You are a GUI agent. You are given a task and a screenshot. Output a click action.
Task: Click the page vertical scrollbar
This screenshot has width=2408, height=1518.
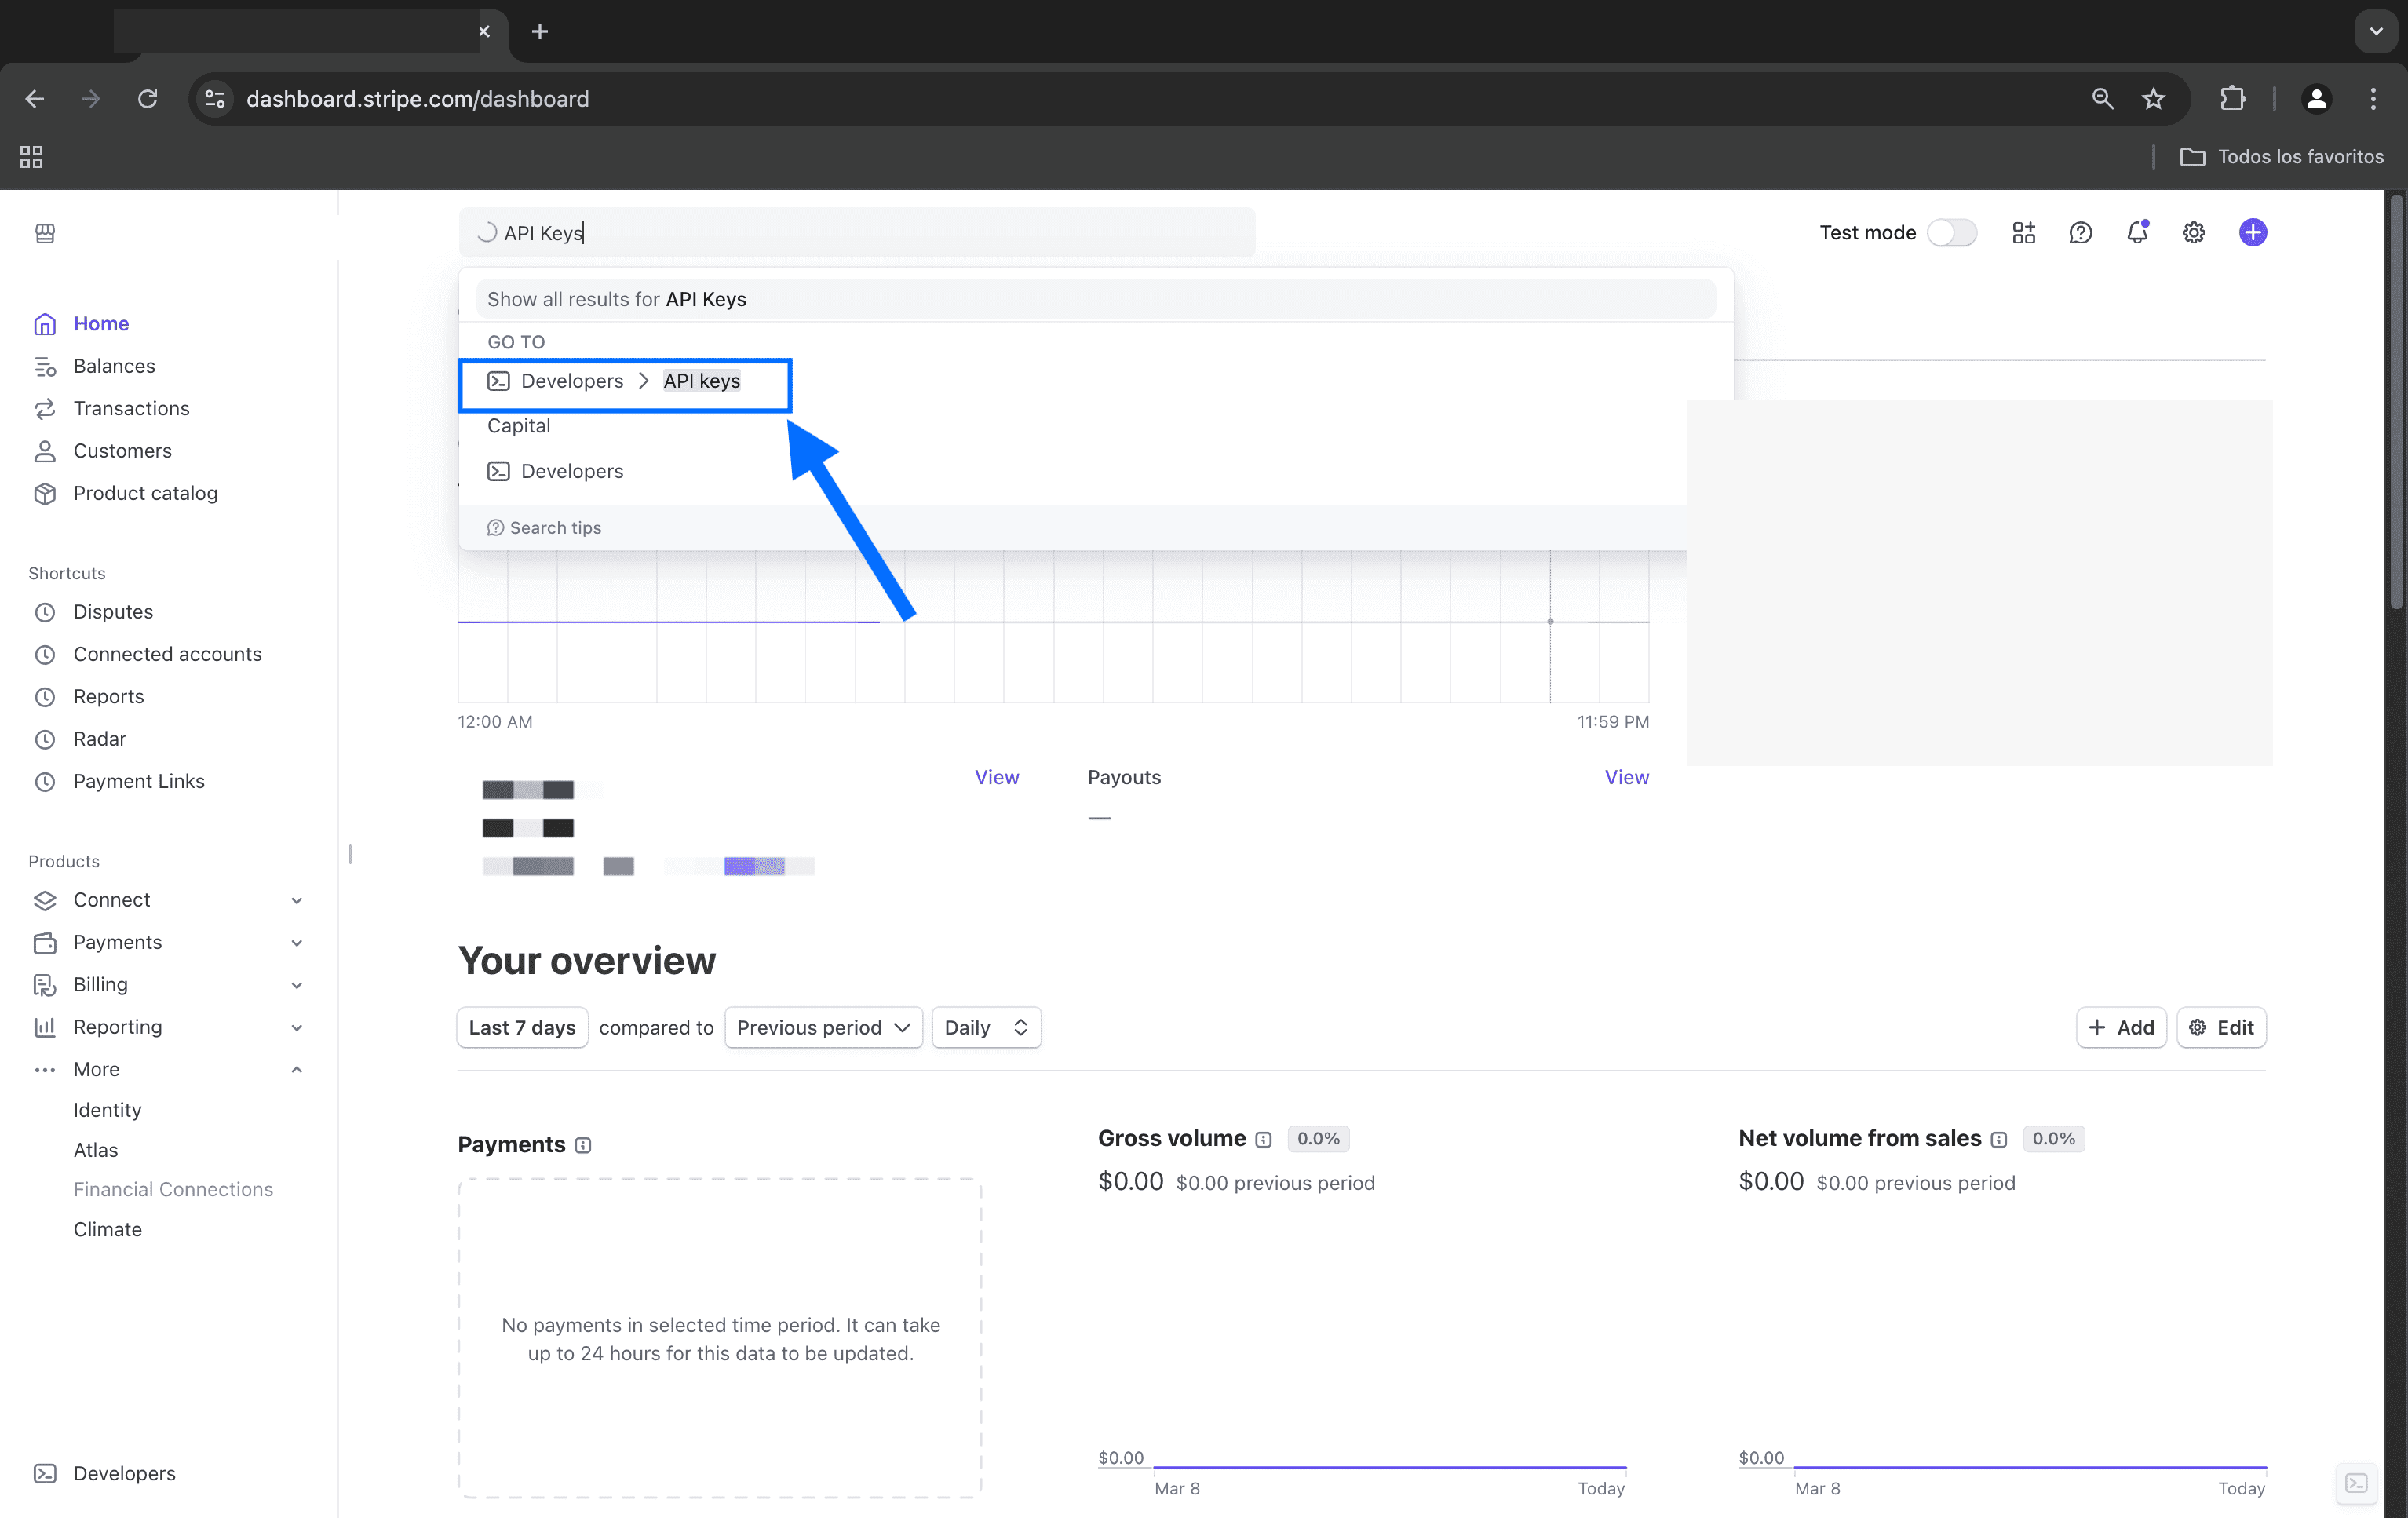pos(2396,400)
